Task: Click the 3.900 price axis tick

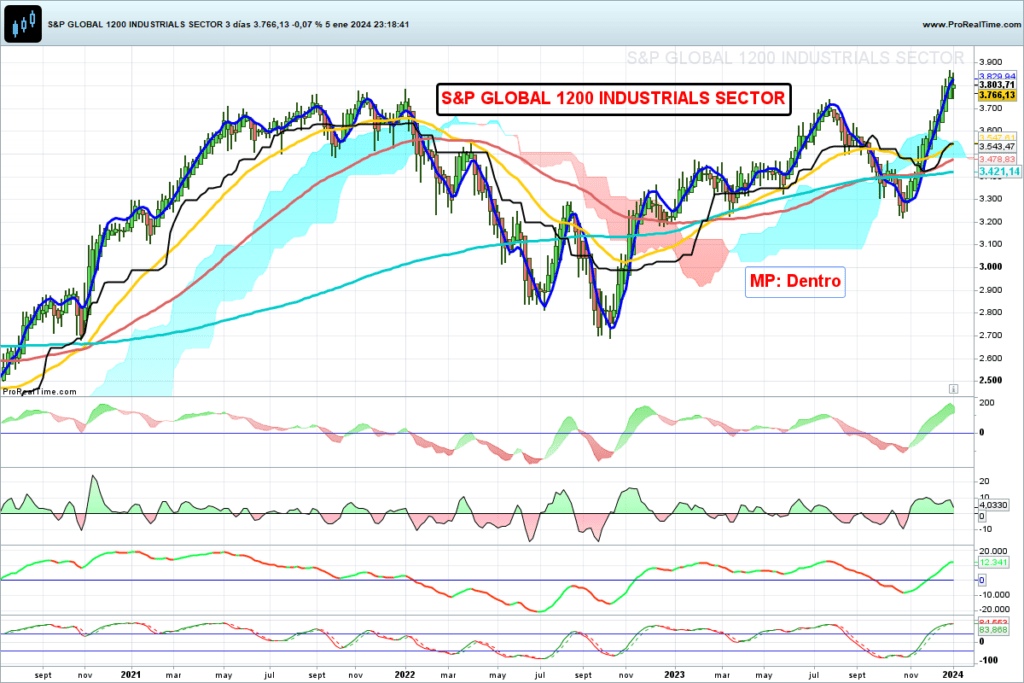Action: click(x=991, y=62)
